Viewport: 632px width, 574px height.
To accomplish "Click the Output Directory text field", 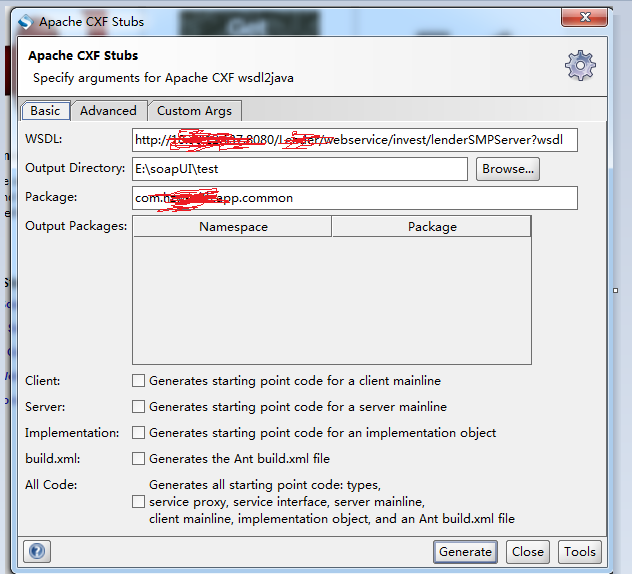I will point(300,168).
